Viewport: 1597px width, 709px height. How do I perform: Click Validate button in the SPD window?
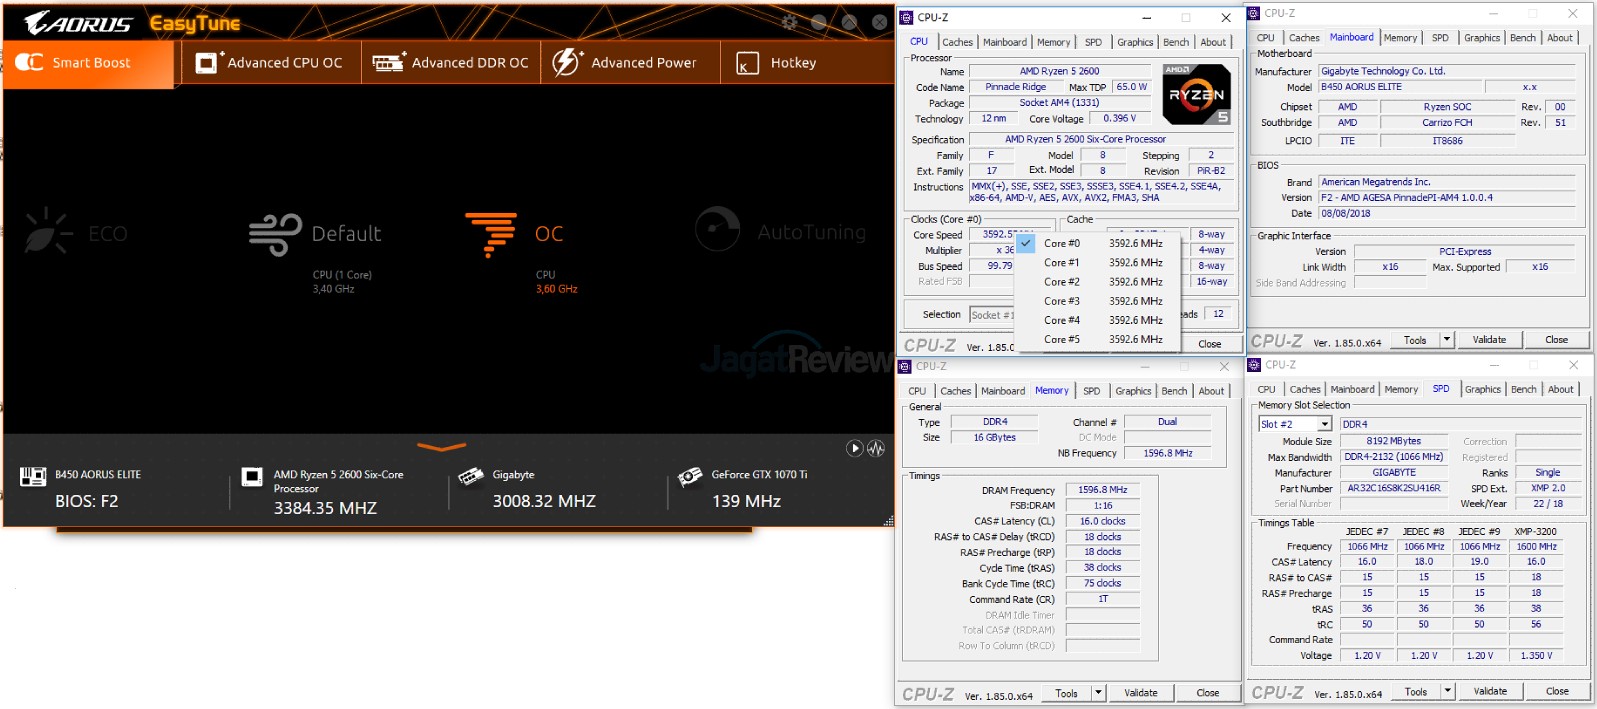point(1489,691)
